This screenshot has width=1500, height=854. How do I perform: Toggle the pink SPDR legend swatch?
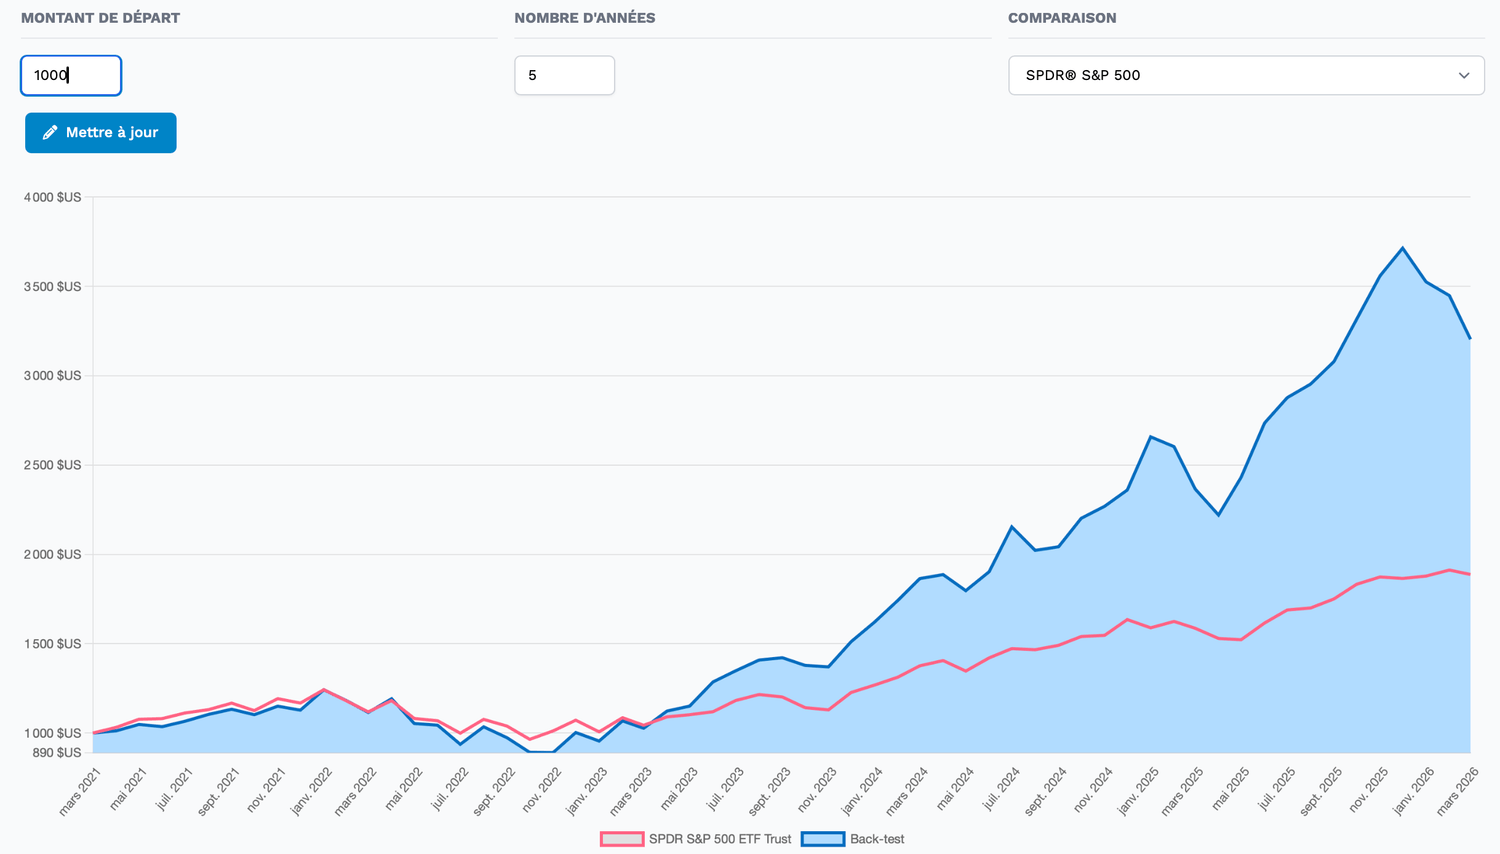pos(621,839)
